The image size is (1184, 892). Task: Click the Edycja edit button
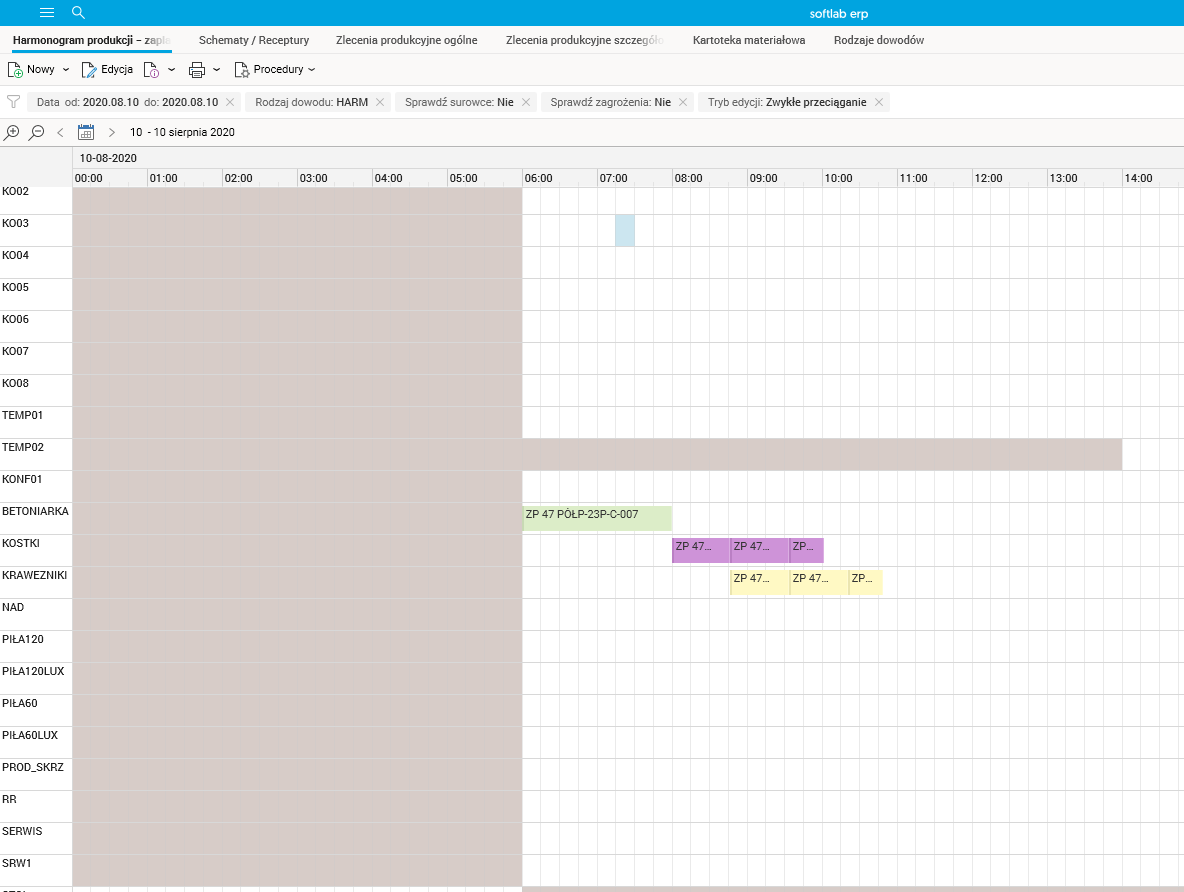click(x=107, y=69)
